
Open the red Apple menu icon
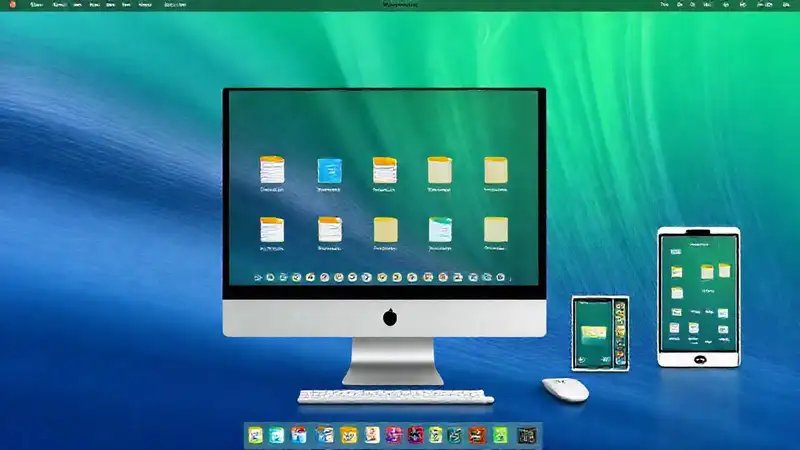point(13,4)
